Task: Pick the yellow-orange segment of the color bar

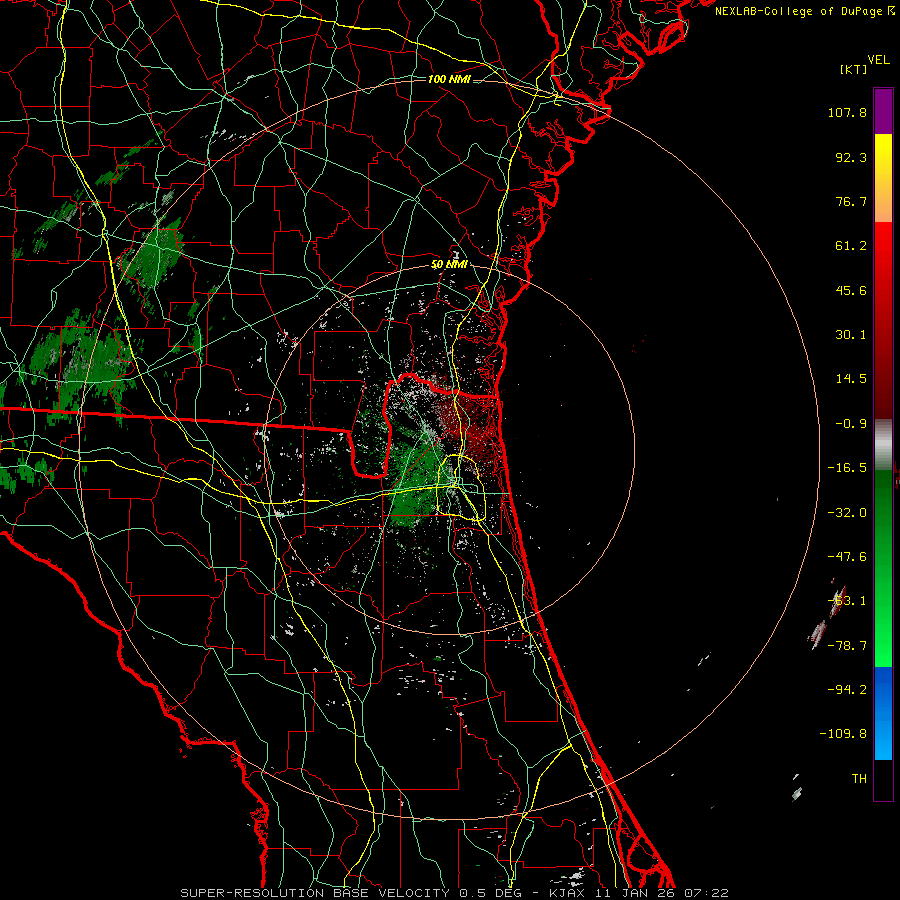Action: (x=883, y=178)
